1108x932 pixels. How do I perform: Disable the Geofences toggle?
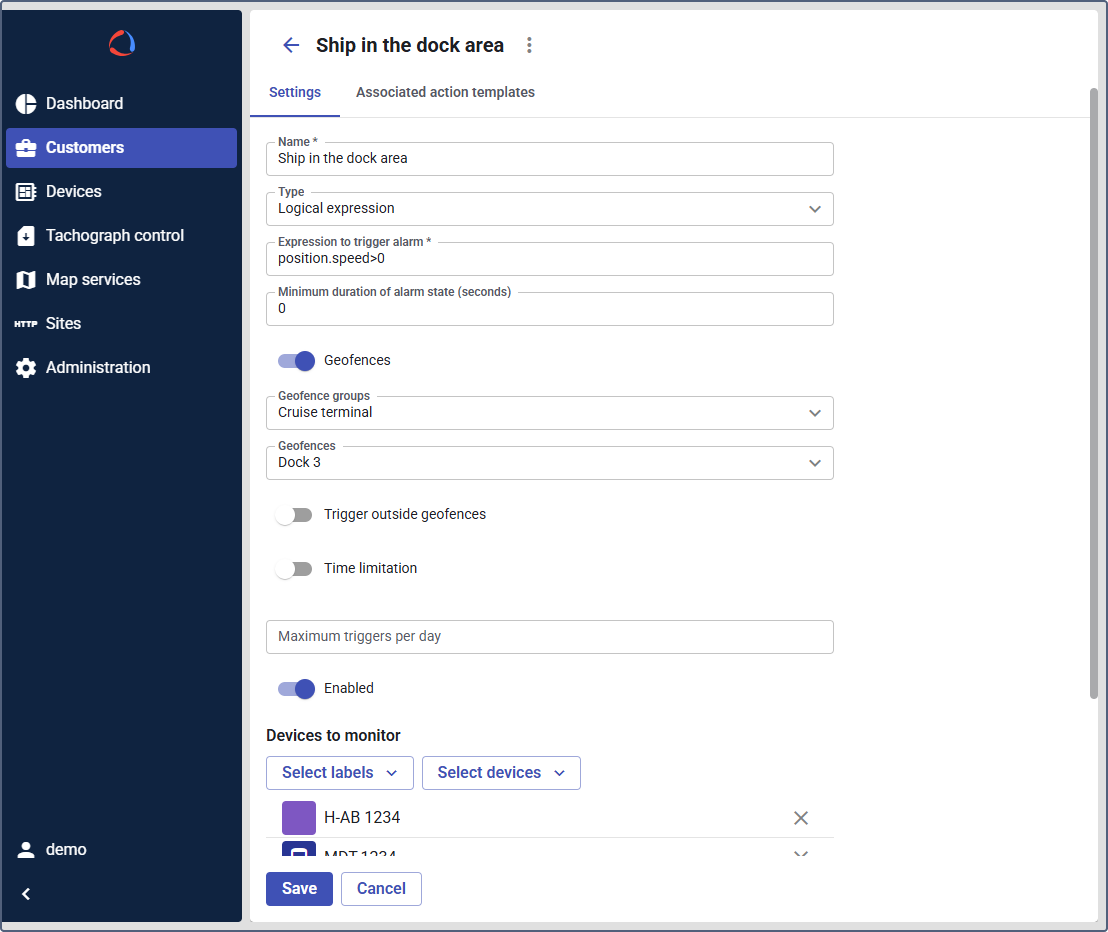pos(296,361)
